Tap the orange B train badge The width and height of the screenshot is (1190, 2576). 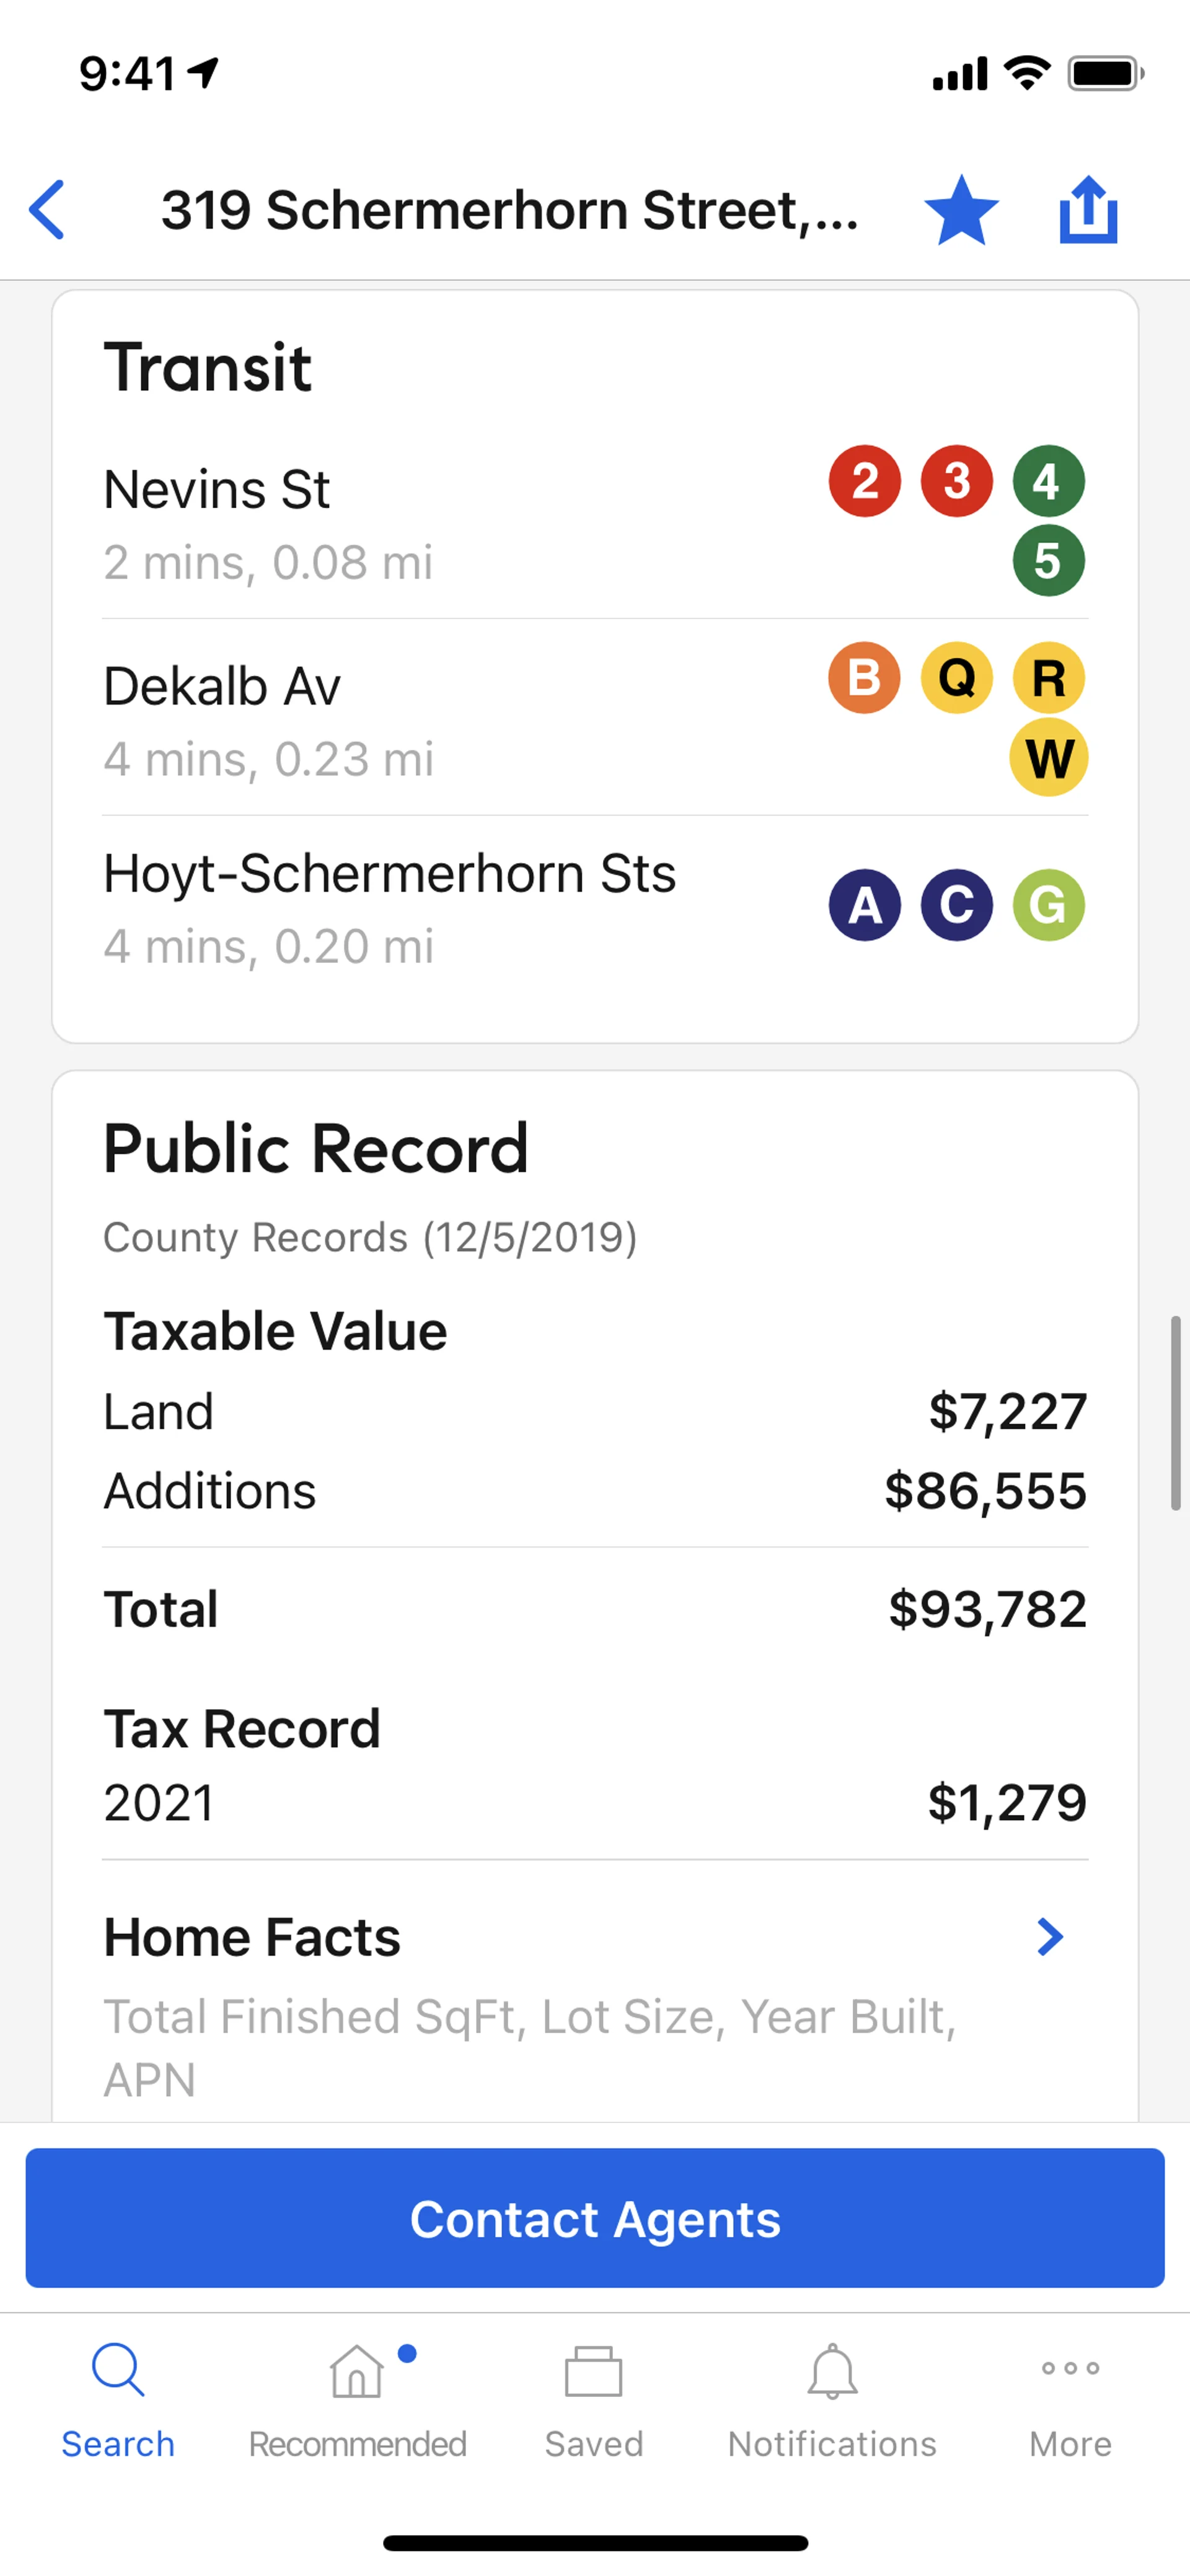(x=865, y=678)
